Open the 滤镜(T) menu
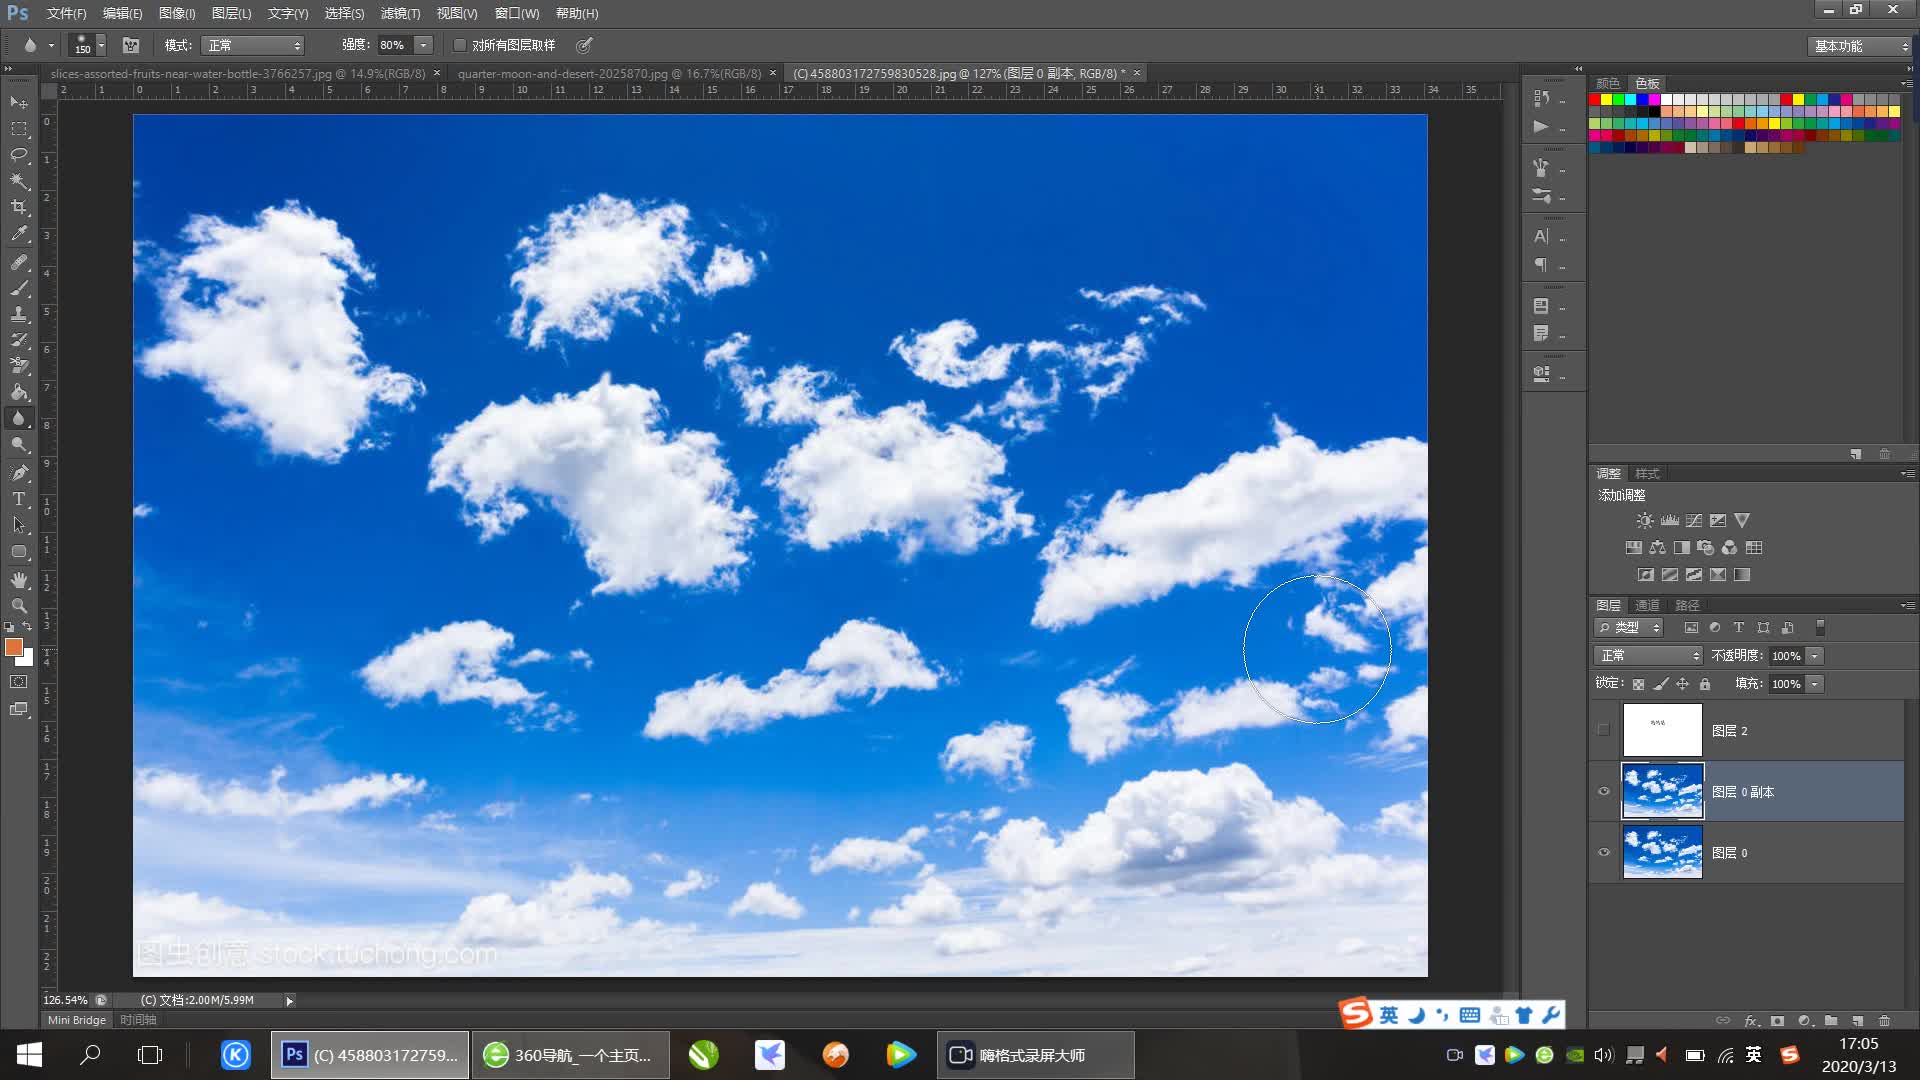 [400, 13]
